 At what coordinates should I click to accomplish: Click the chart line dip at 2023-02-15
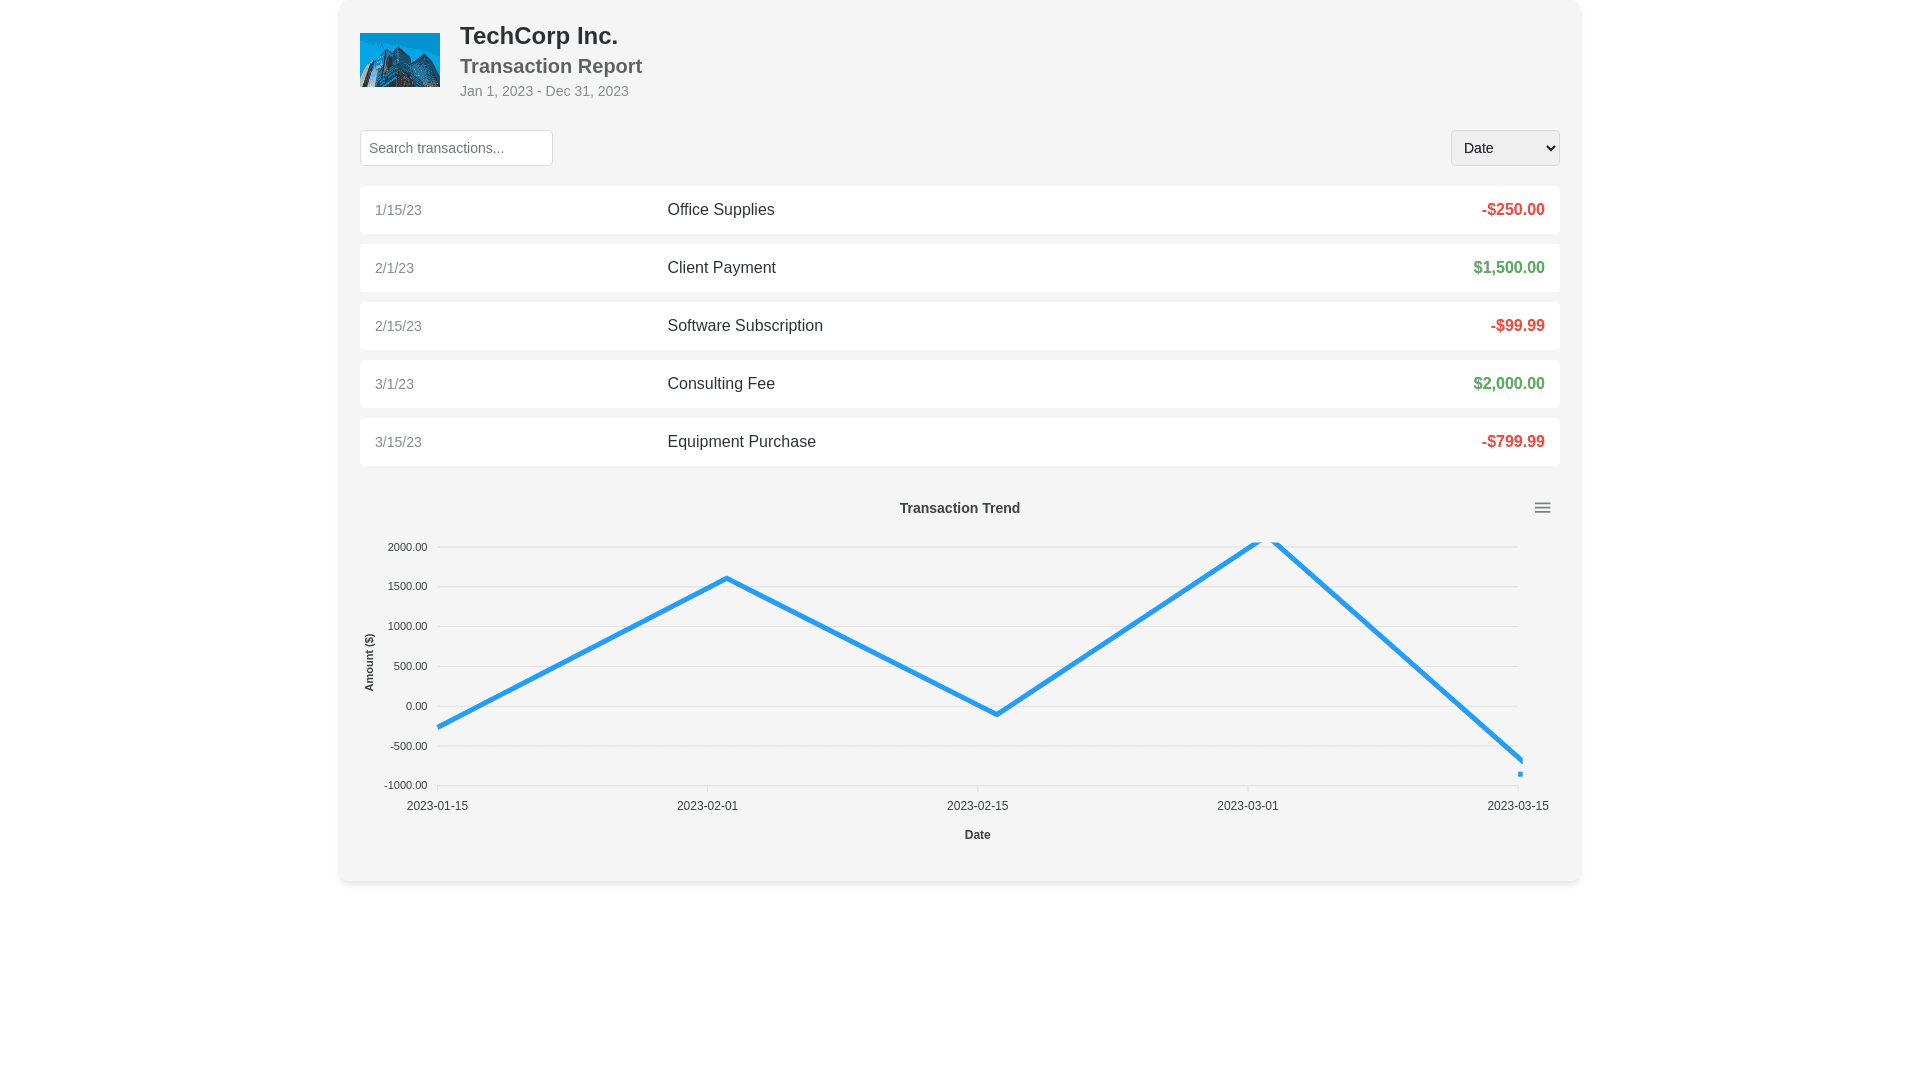997,714
